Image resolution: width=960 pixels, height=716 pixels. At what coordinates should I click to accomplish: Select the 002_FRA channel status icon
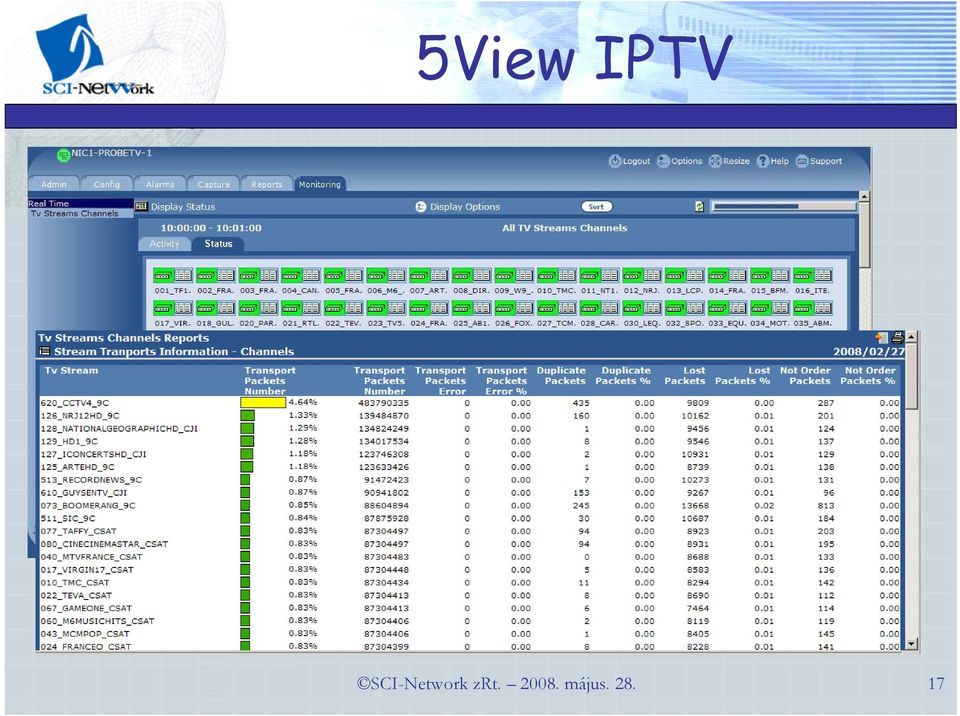216,275
